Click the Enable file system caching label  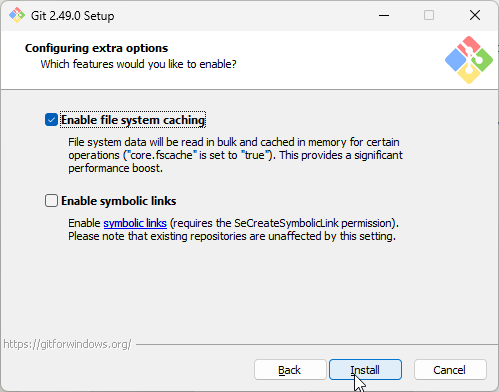(x=133, y=120)
